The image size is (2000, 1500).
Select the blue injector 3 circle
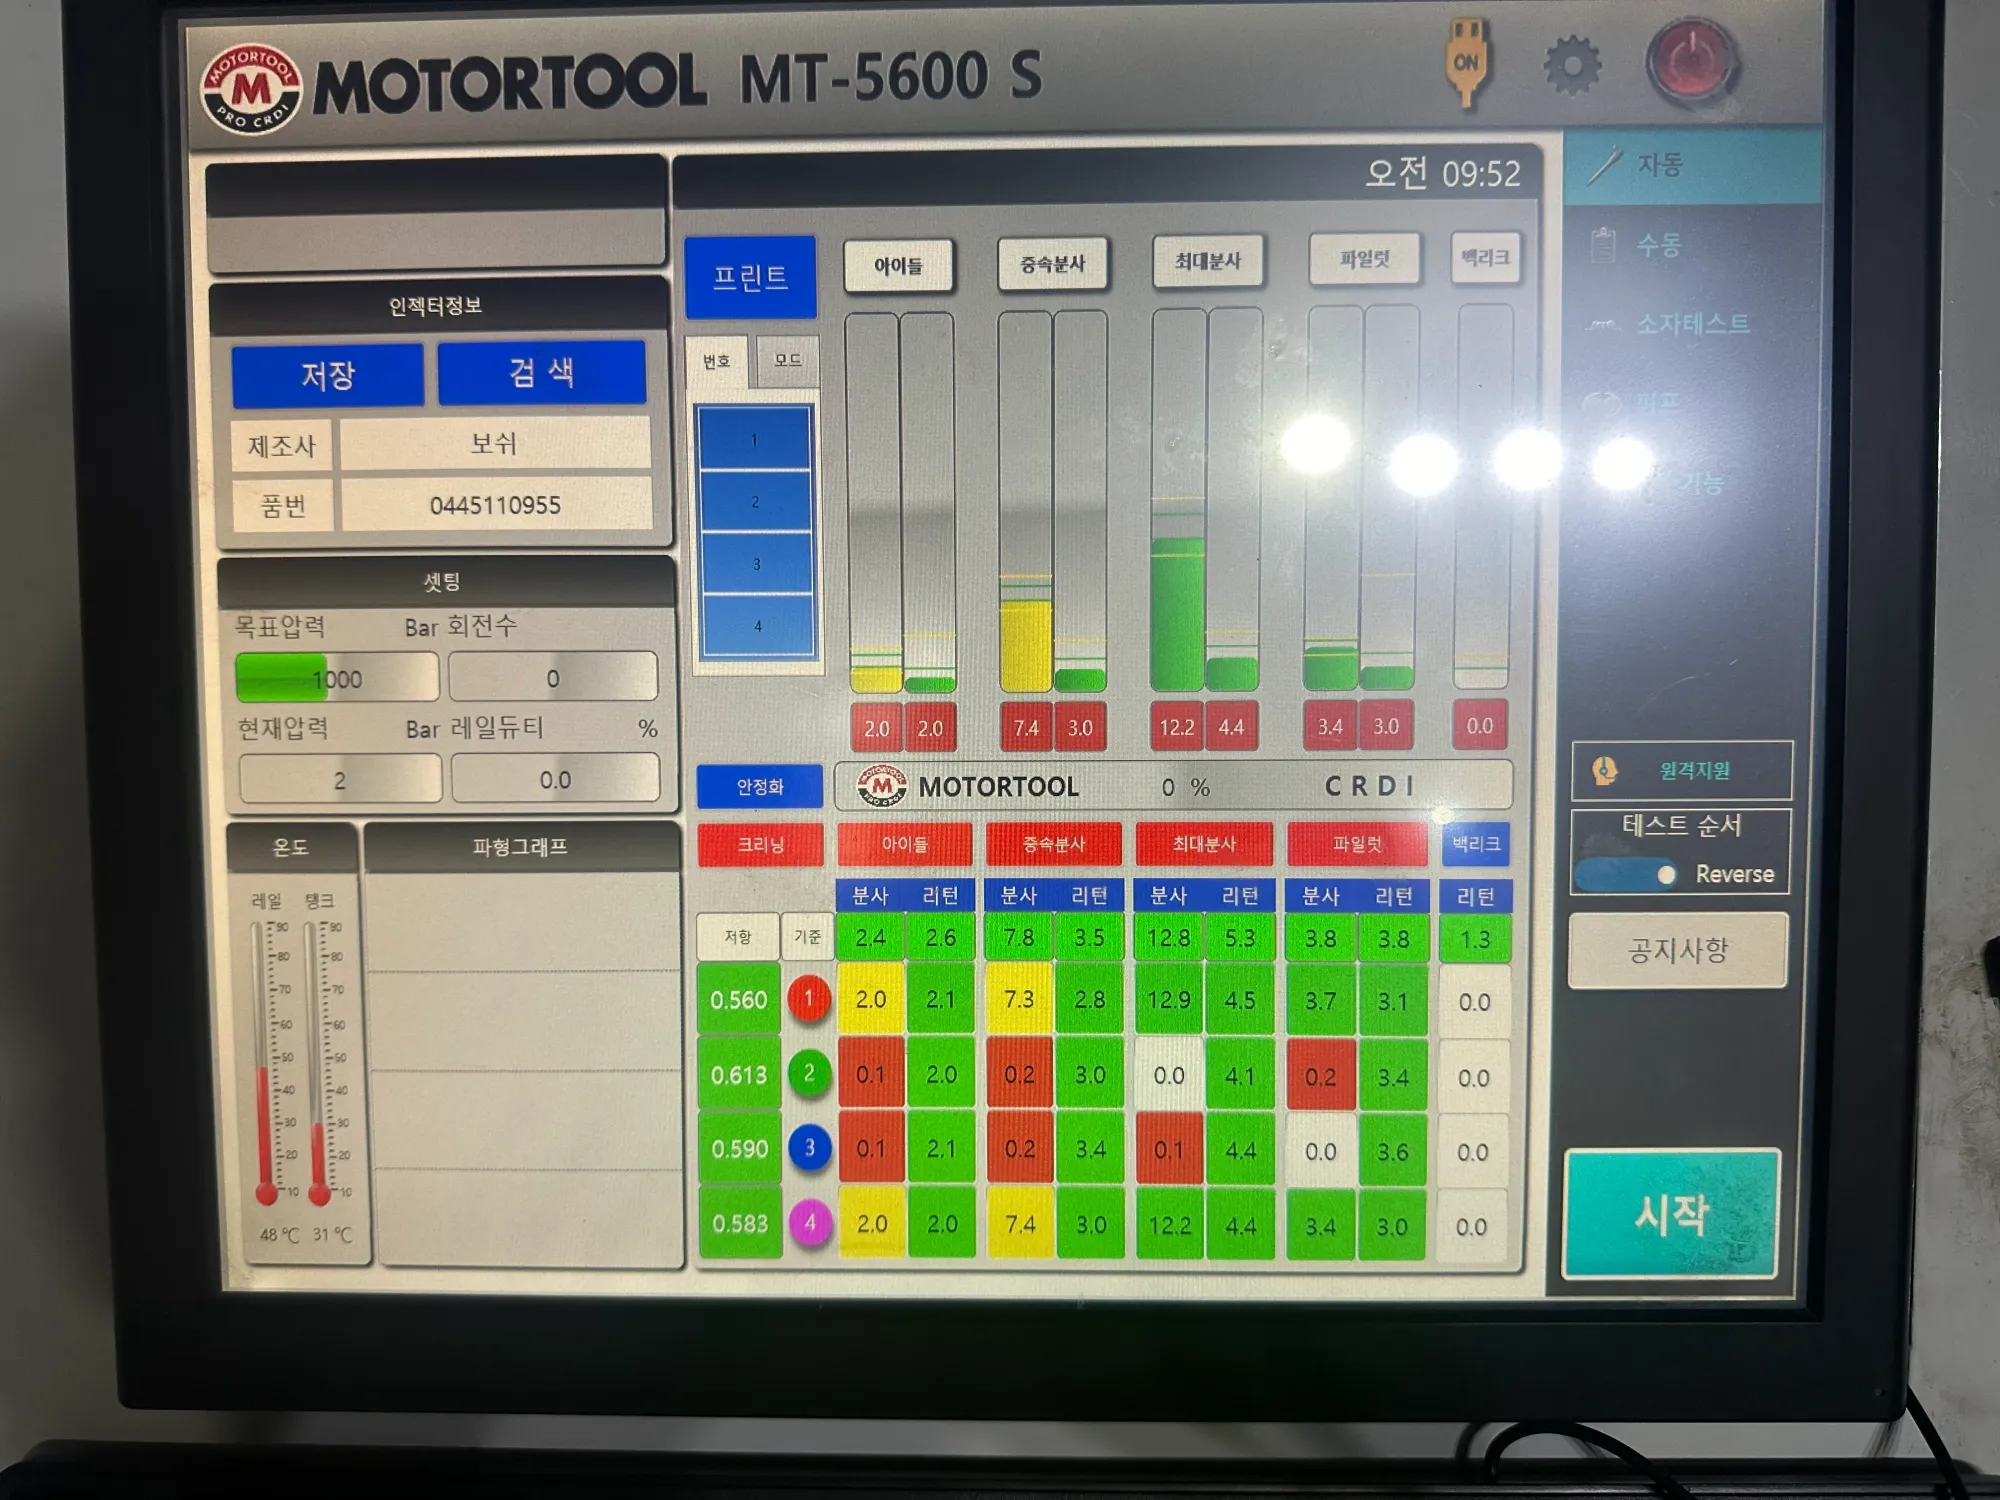point(809,1148)
